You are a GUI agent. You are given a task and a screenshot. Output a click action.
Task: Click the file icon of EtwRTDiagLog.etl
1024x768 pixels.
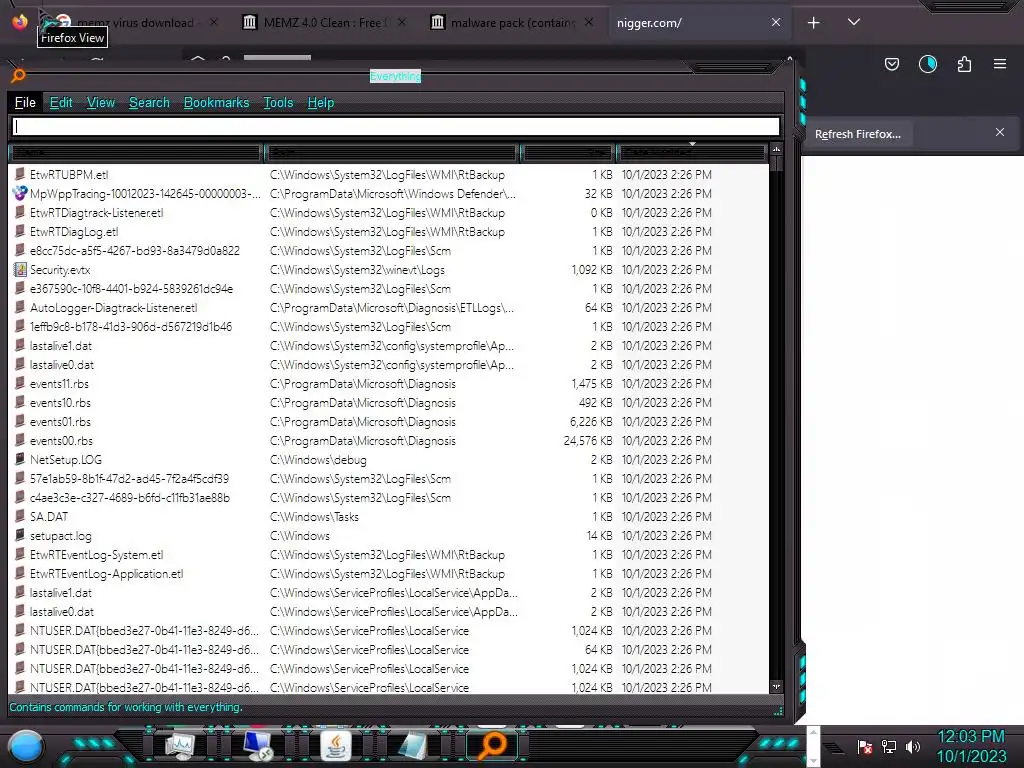(x=20, y=231)
